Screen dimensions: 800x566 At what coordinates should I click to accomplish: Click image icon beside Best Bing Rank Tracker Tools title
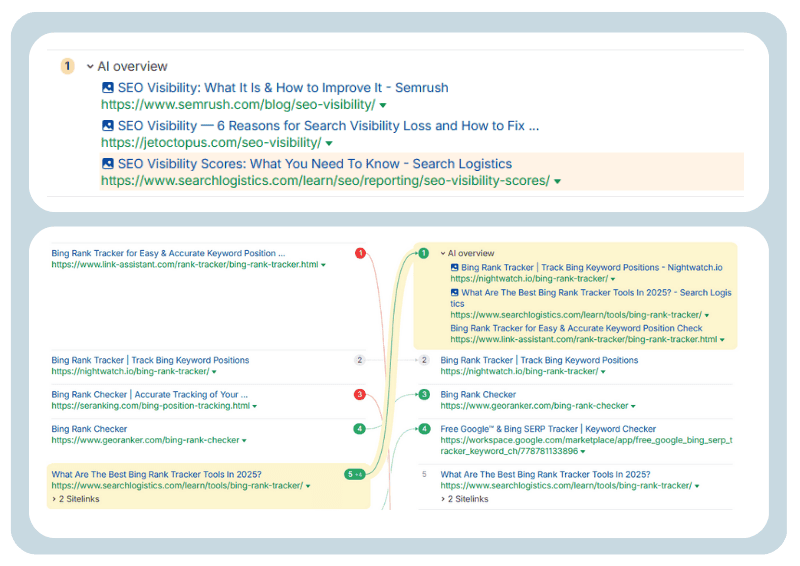pos(455,292)
